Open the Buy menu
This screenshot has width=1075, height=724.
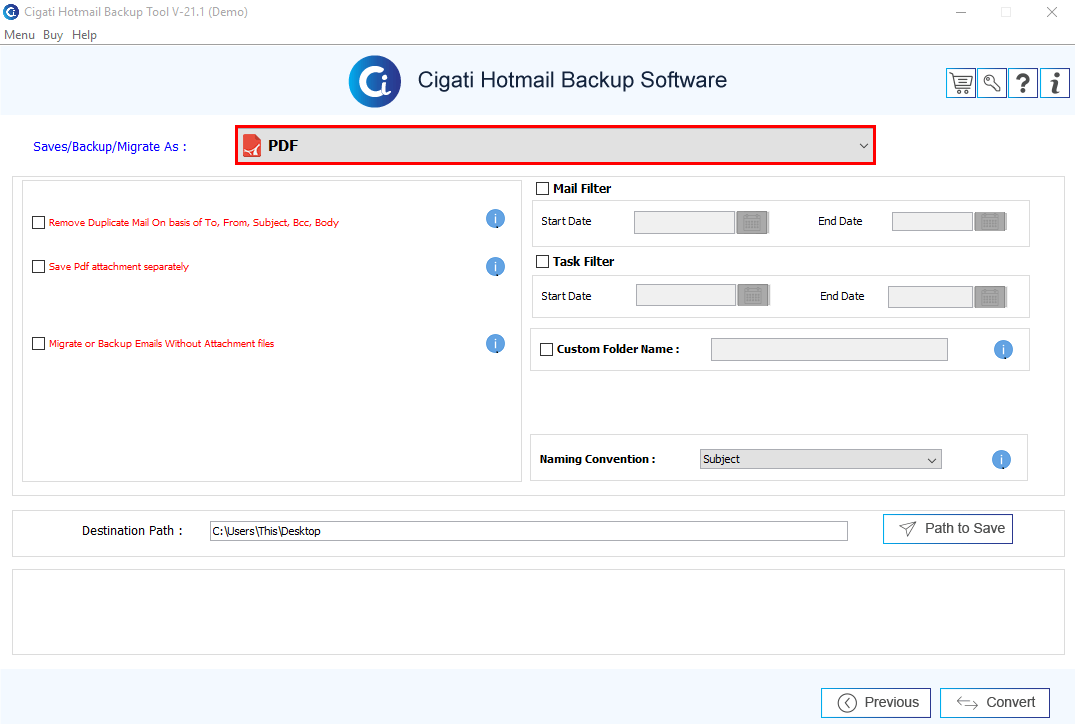[53, 35]
